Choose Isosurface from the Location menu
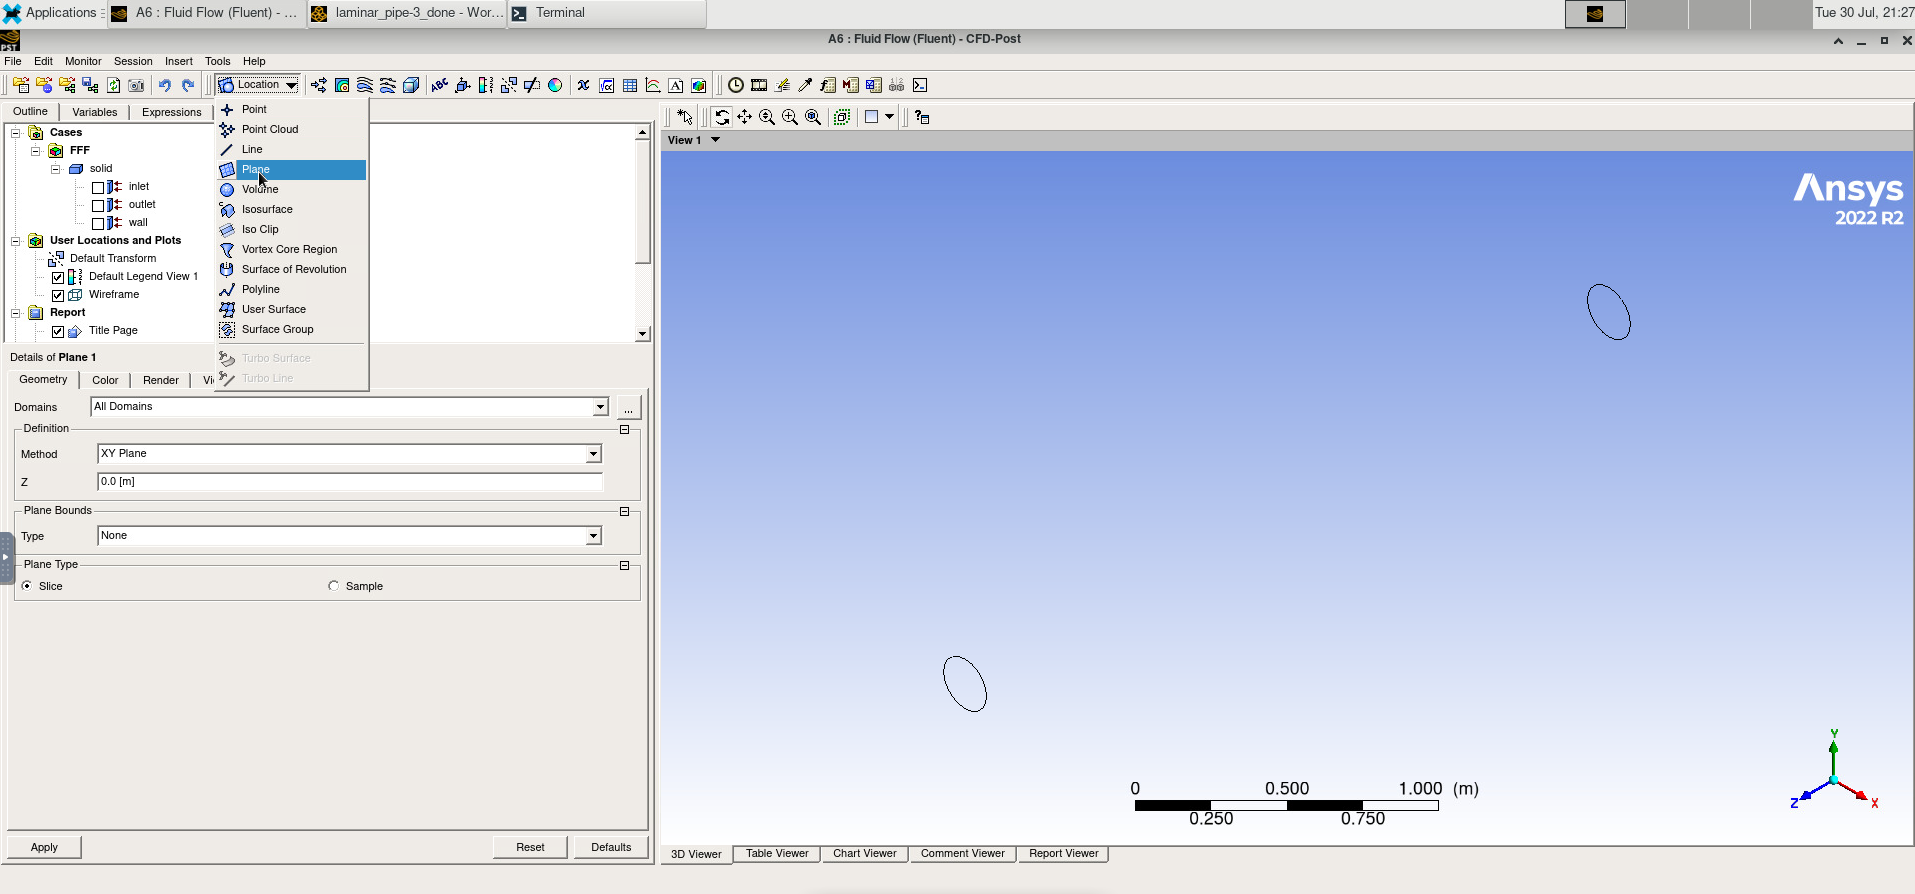 pyautogui.click(x=292, y=209)
